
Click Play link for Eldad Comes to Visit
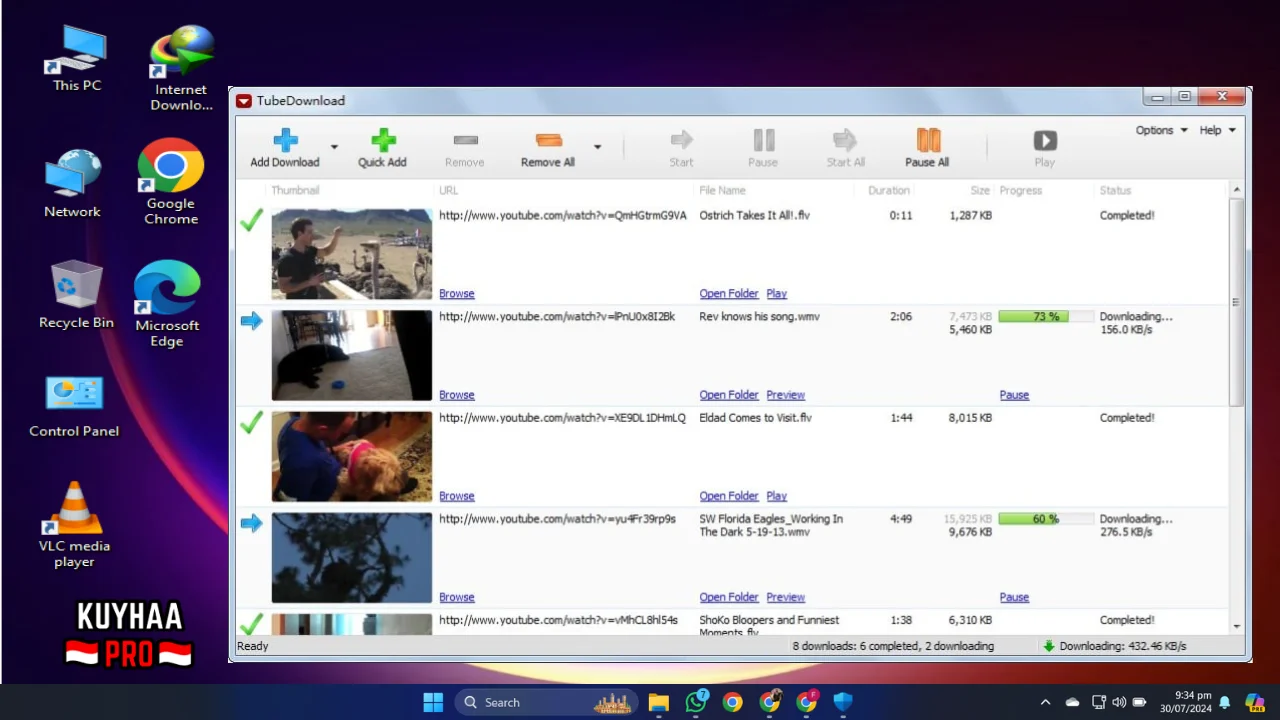777,496
